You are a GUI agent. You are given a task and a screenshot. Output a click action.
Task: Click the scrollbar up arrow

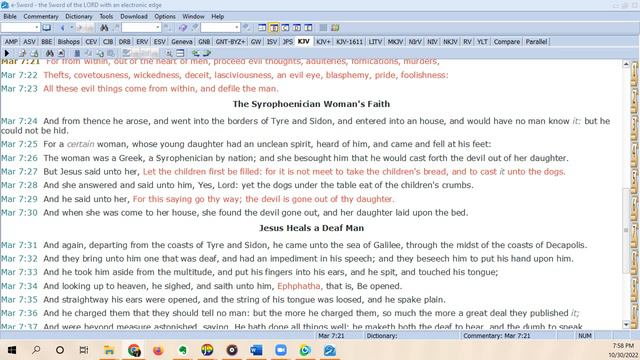pyautogui.click(x=626, y=64)
